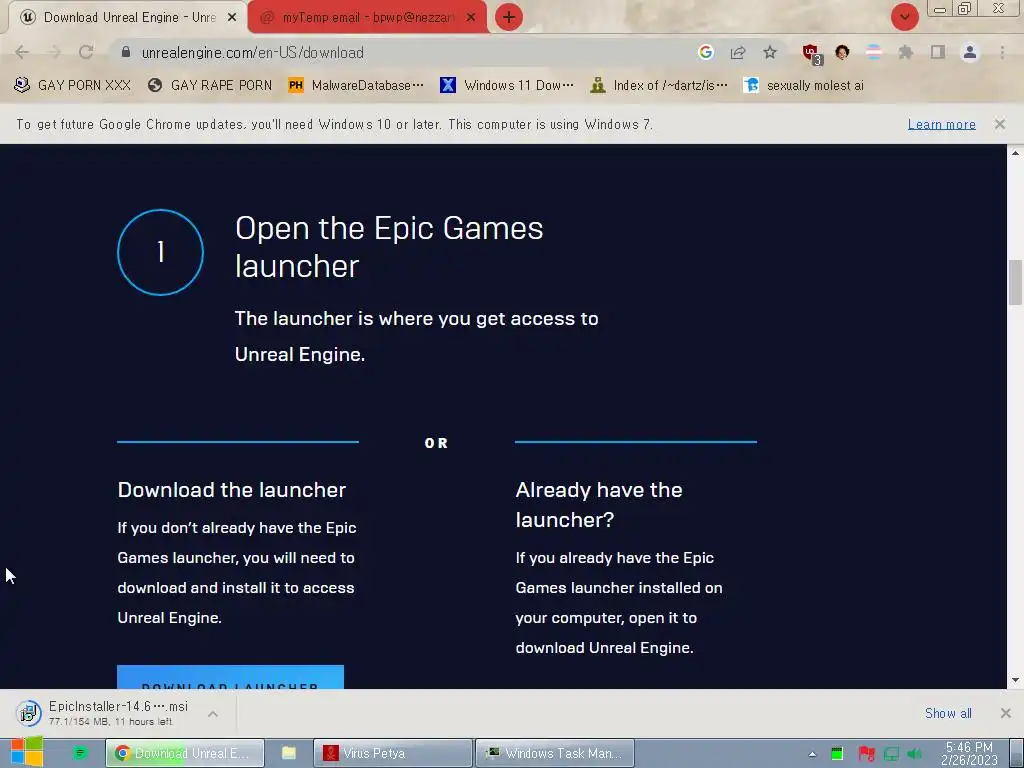The image size is (1024, 768).
Task: Expand the EpicInstaller download options chevron
Action: coord(213,714)
